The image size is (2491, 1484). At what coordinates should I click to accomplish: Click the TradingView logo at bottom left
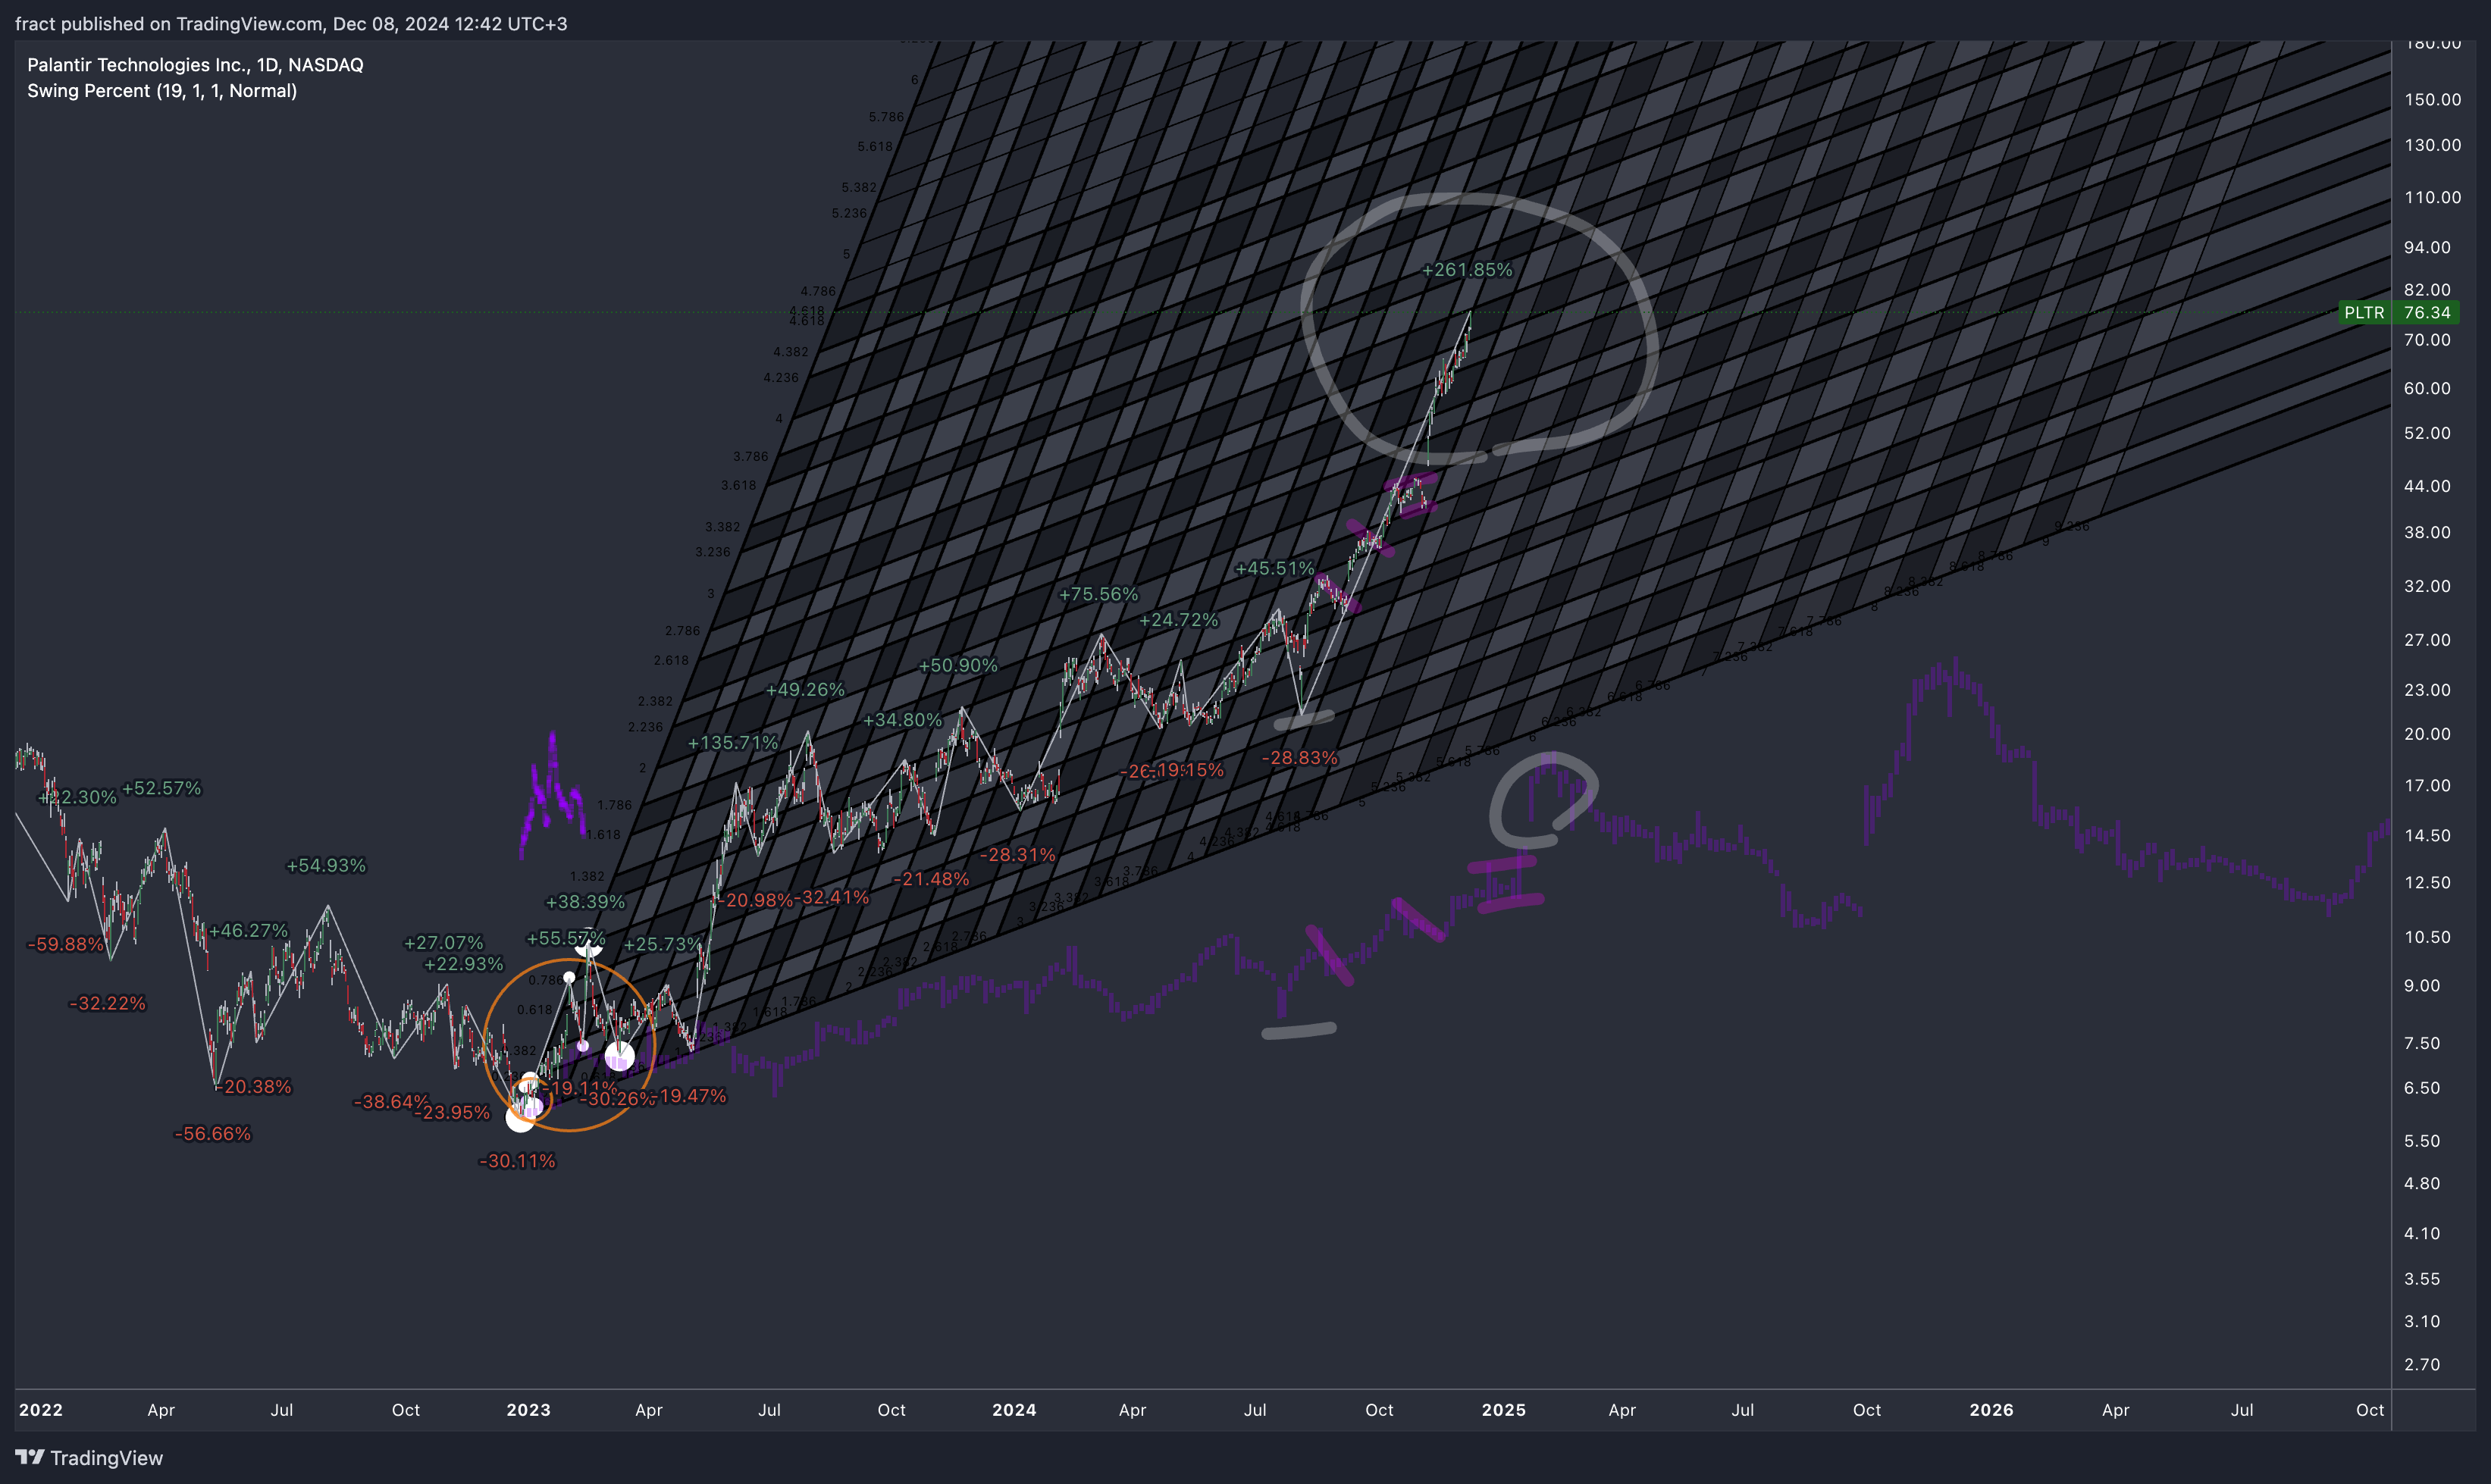pyautogui.click(x=89, y=1457)
